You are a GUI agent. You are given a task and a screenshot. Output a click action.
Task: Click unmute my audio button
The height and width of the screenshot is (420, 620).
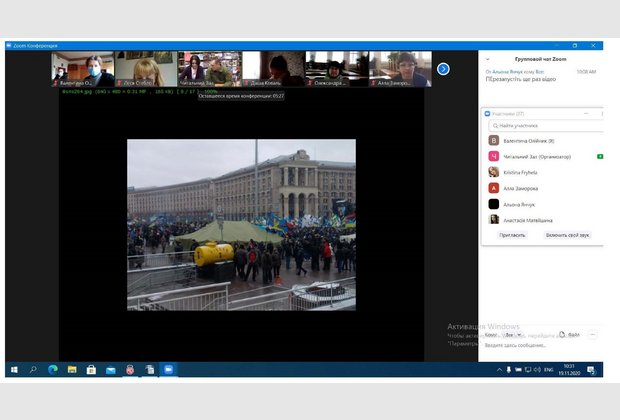click(x=567, y=234)
